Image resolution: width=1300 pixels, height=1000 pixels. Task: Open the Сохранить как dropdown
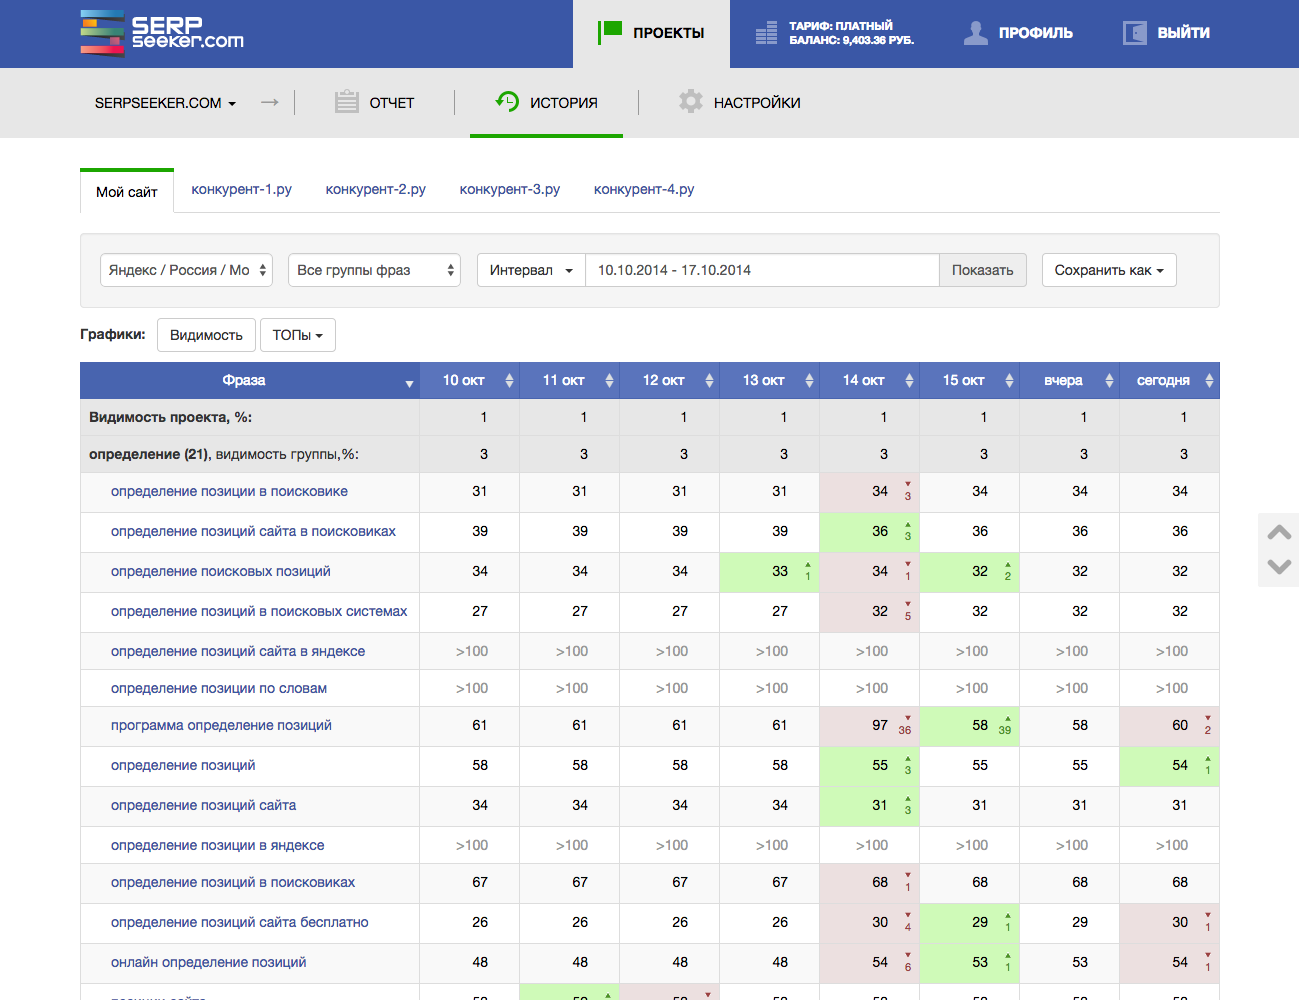pyautogui.click(x=1108, y=270)
